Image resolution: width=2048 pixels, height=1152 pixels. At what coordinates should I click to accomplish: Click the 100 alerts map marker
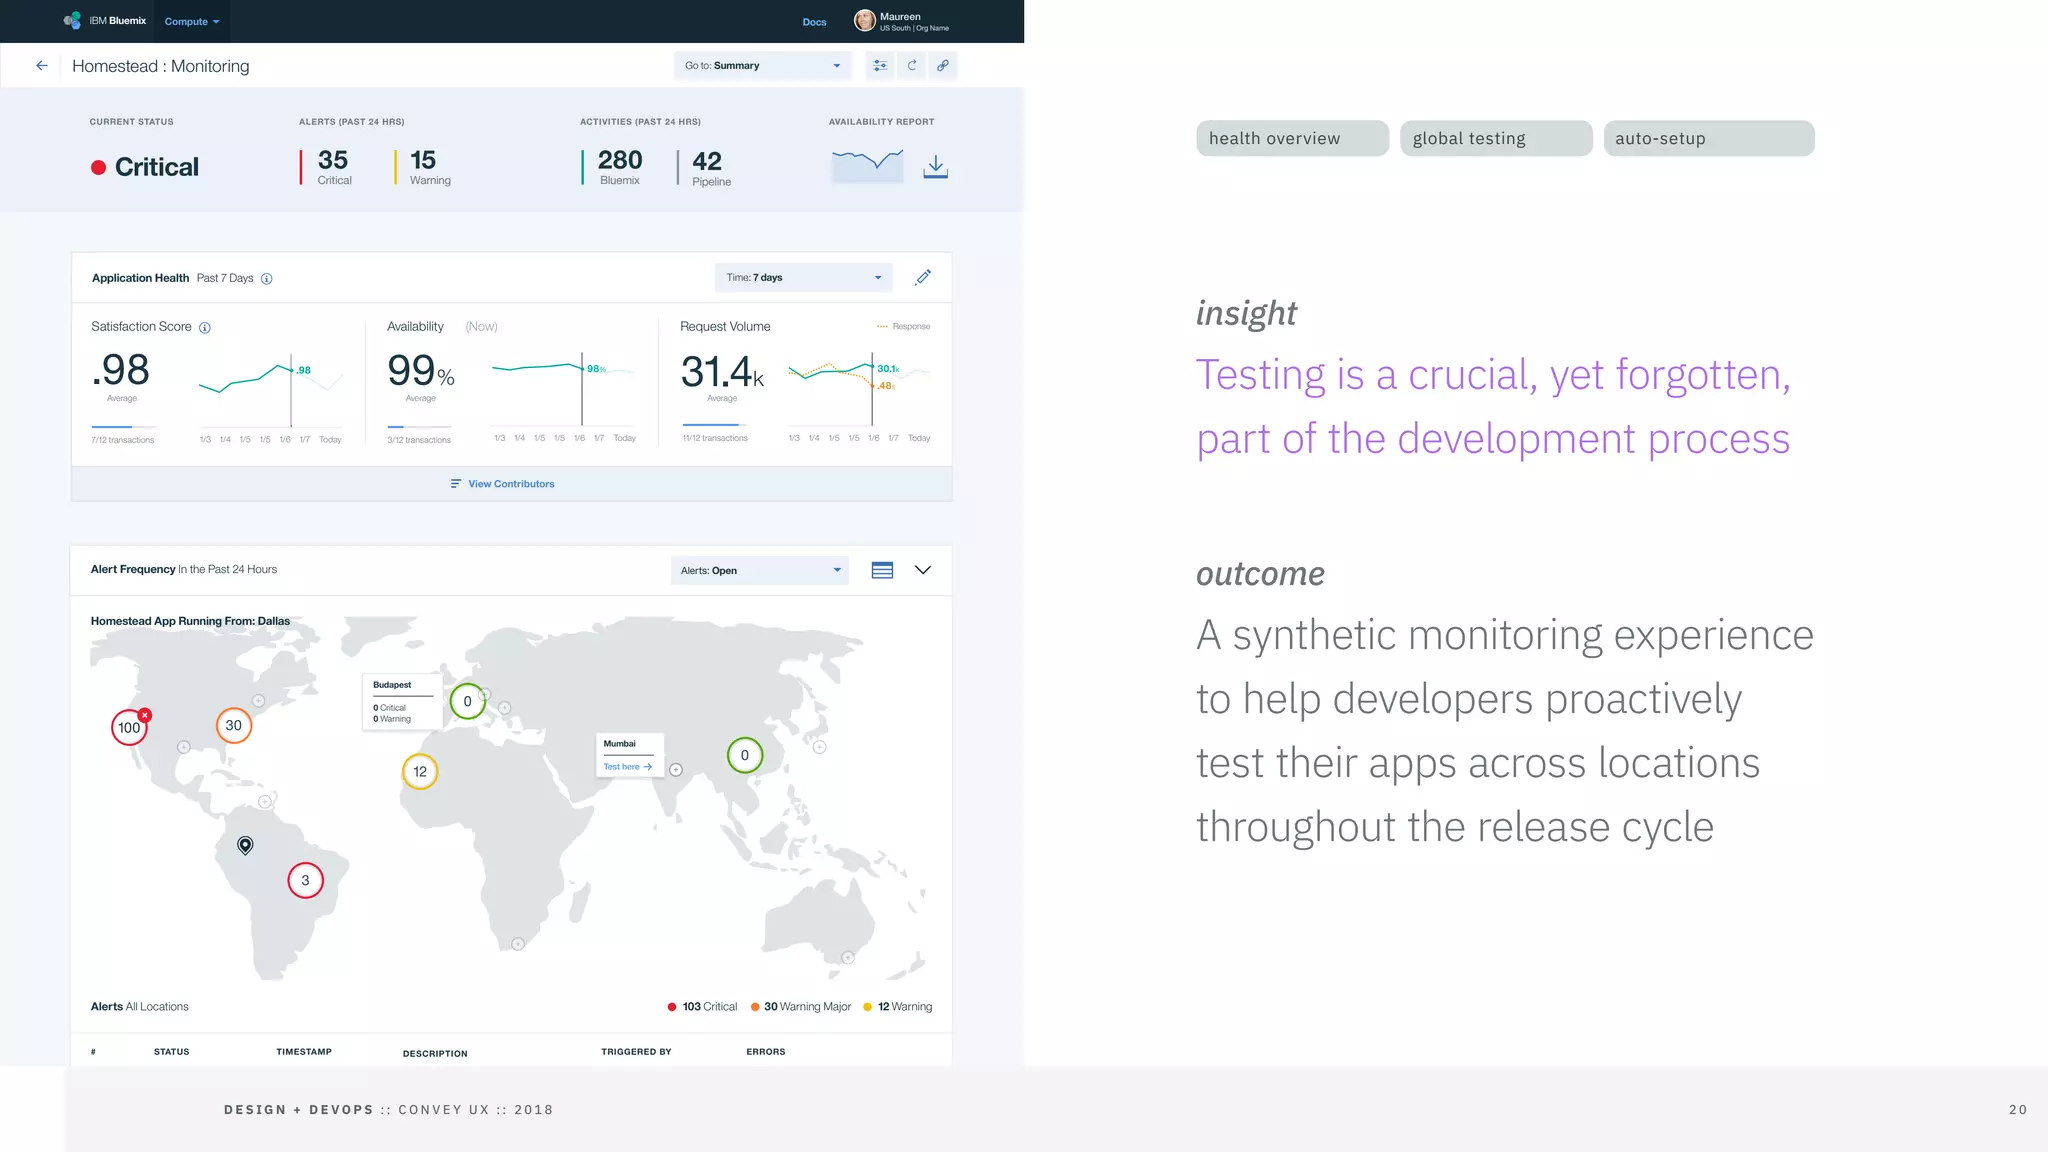pyautogui.click(x=129, y=727)
